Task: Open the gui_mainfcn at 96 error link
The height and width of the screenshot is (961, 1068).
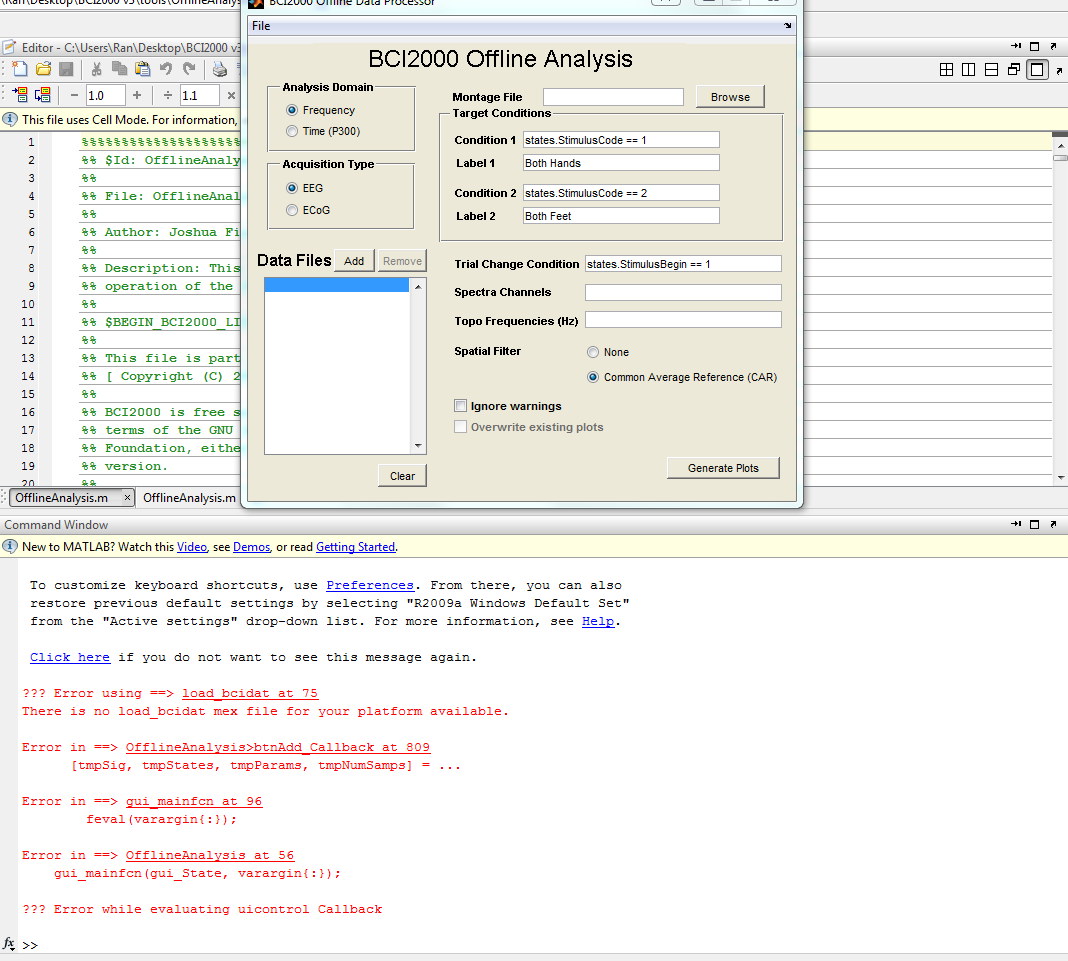Action: click(193, 801)
